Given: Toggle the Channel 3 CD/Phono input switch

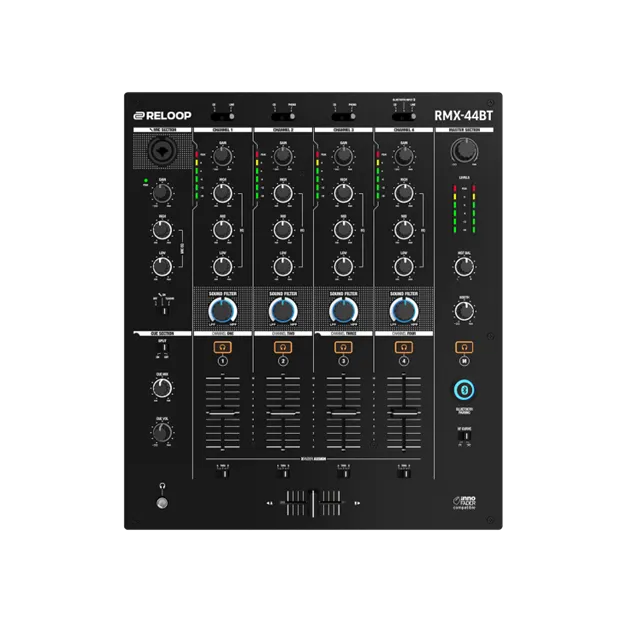Looking at the screenshot, I should [x=343, y=117].
